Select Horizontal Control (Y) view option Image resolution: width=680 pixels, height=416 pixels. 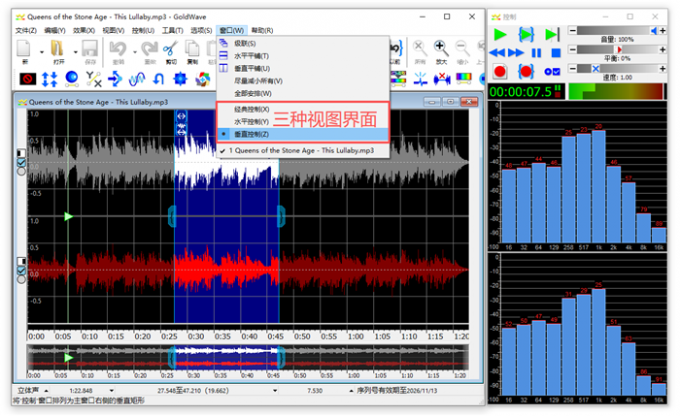[303, 121]
